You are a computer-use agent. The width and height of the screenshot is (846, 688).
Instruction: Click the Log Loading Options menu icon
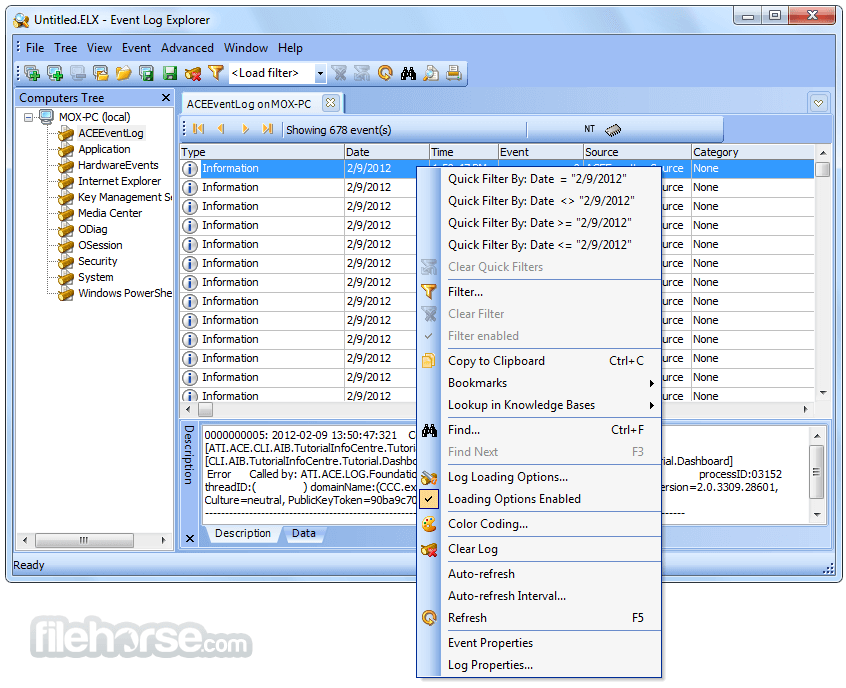tap(428, 477)
